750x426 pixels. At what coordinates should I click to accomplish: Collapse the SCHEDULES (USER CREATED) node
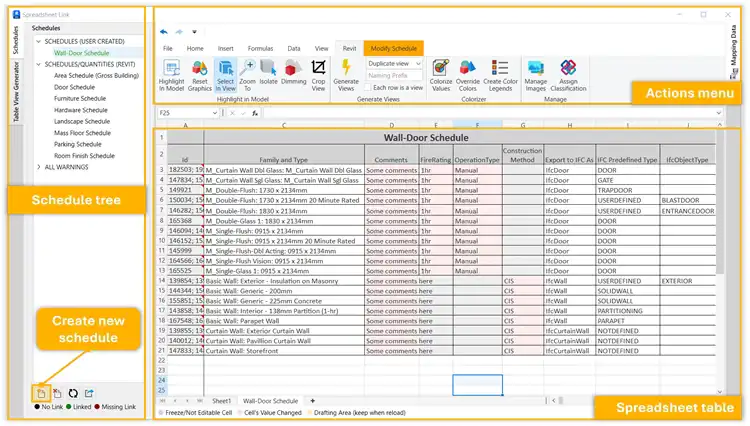pyautogui.click(x=39, y=42)
